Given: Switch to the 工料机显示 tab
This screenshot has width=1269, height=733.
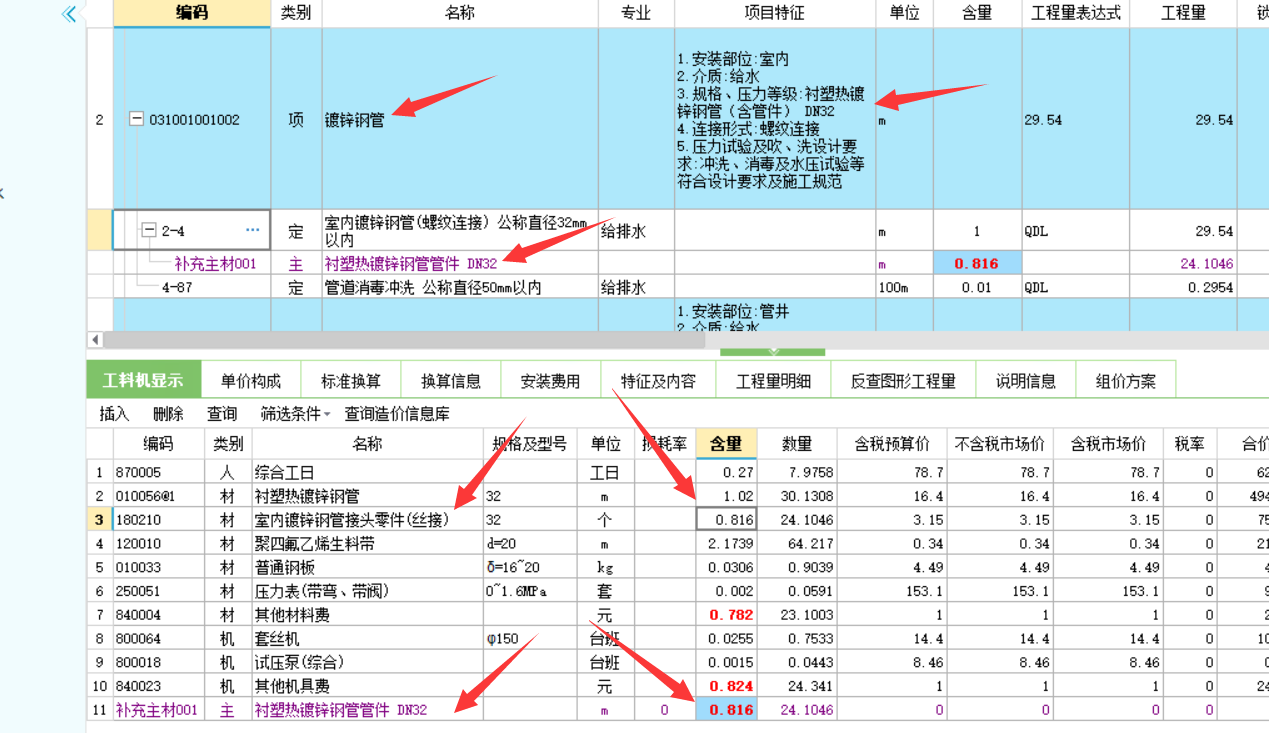Looking at the screenshot, I should click(143, 381).
